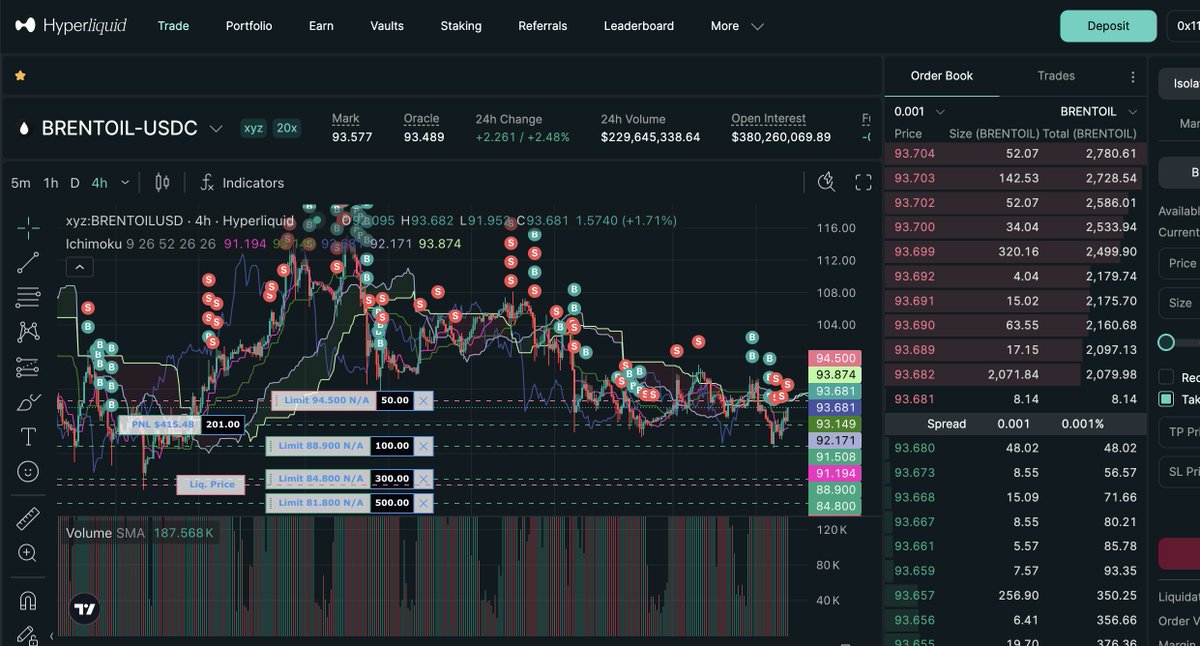Screen dimensions: 1200x646
Task: Enter fullscreen chart mode
Action: (x=863, y=182)
